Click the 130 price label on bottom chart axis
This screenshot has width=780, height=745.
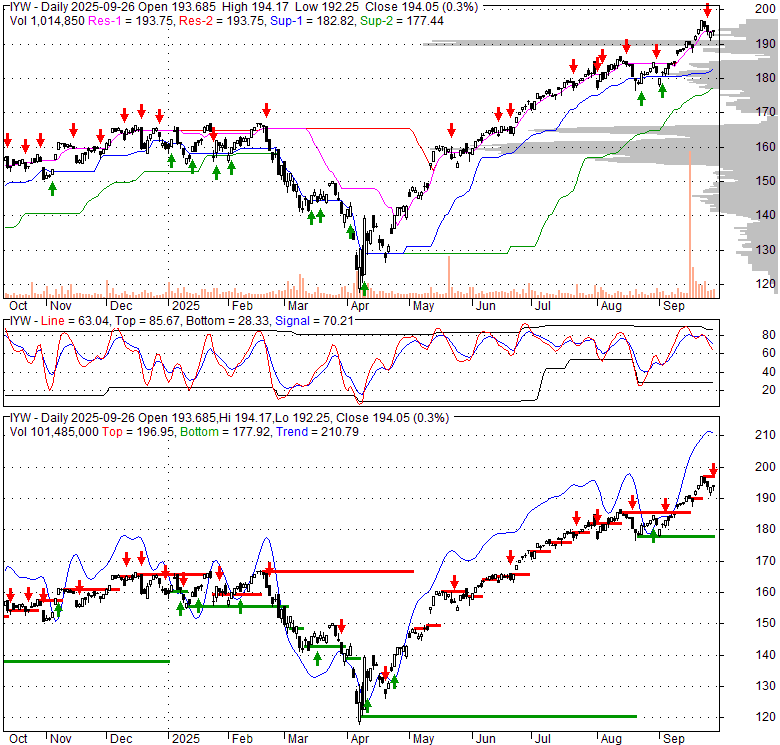(765, 686)
